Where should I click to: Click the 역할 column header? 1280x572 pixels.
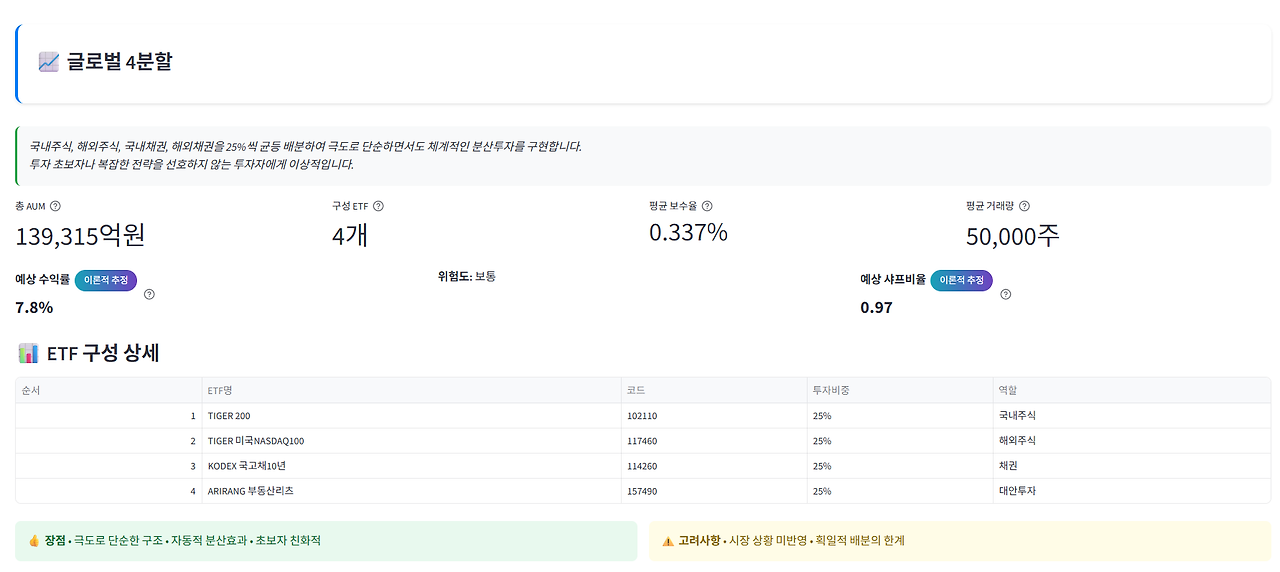click(1132, 390)
